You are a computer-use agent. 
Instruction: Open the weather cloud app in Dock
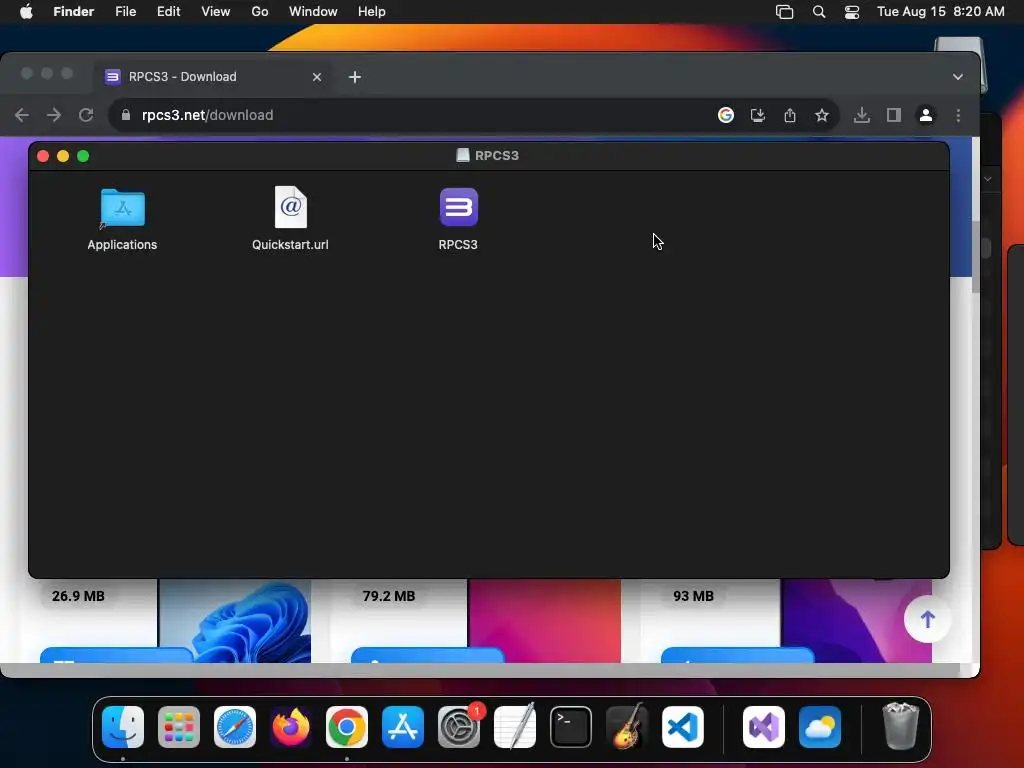pos(820,727)
